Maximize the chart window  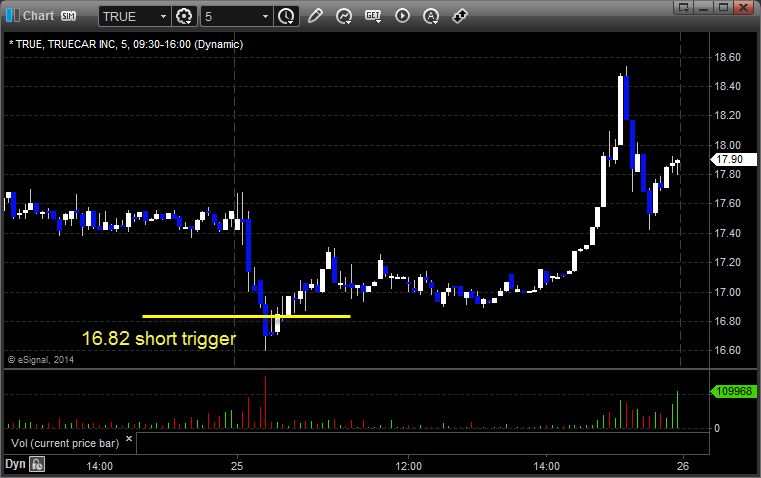coord(723,7)
